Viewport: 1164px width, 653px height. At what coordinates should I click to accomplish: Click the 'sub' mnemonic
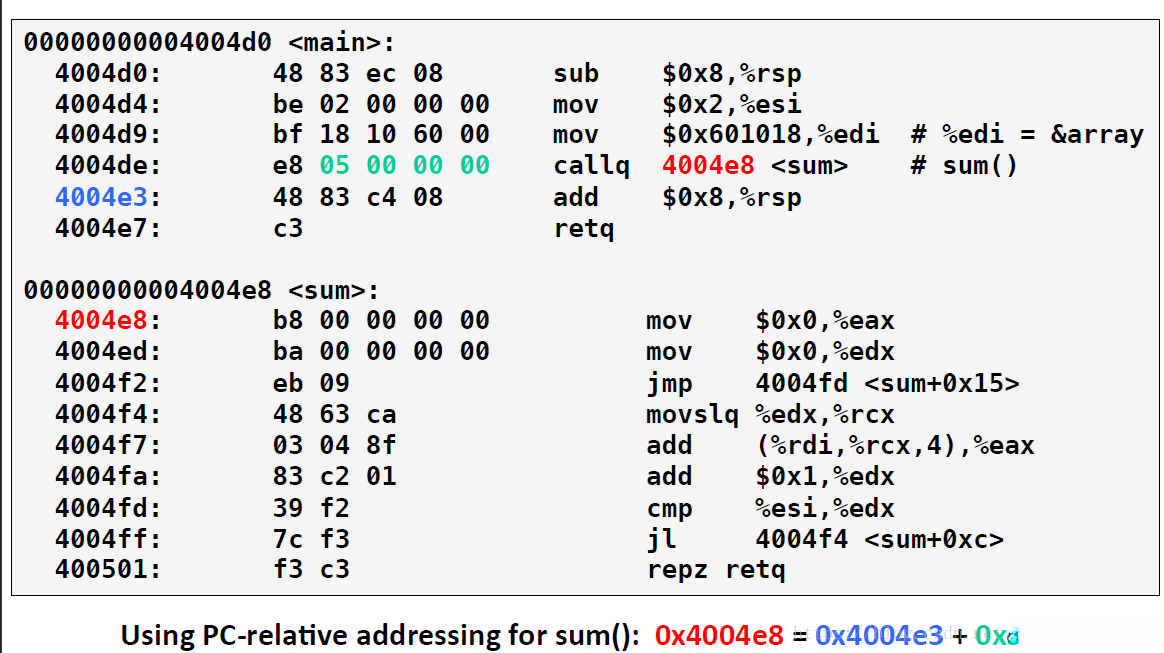click(576, 73)
